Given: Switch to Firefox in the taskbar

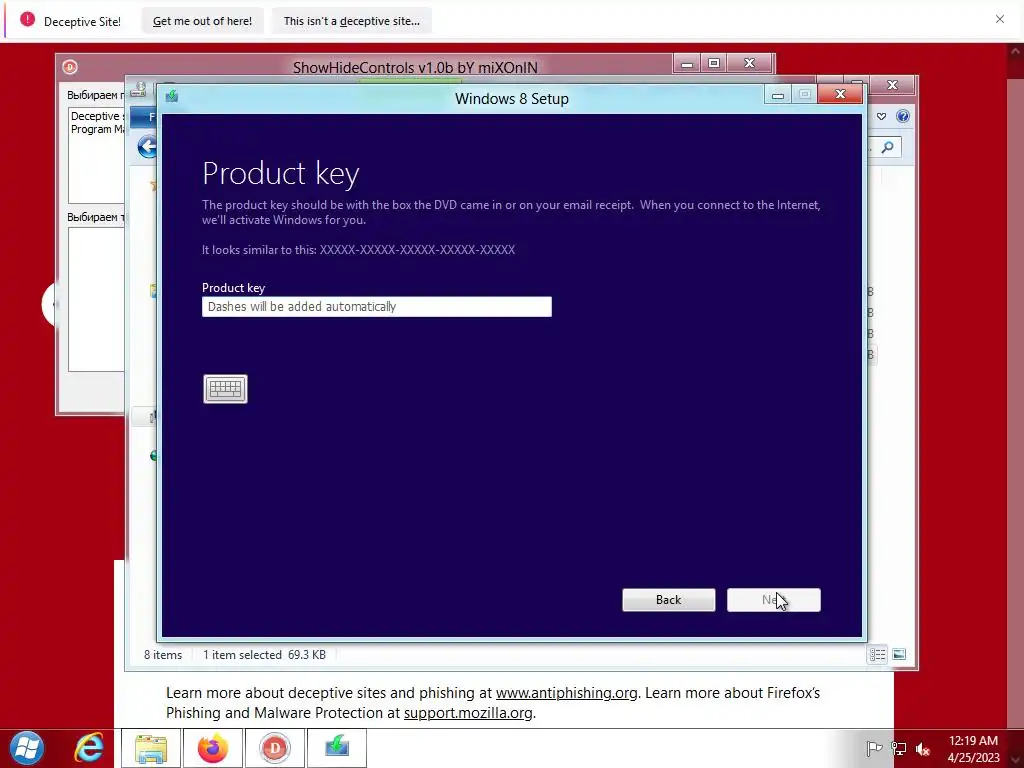Looking at the screenshot, I should click(x=213, y=748).
